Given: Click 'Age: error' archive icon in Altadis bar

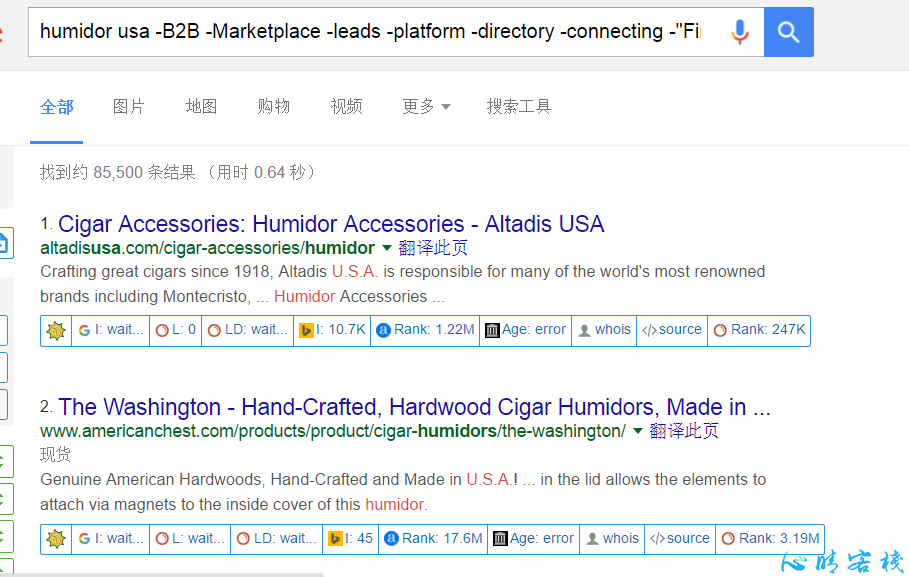Looking at the screenshot, I should pos(526,331).
